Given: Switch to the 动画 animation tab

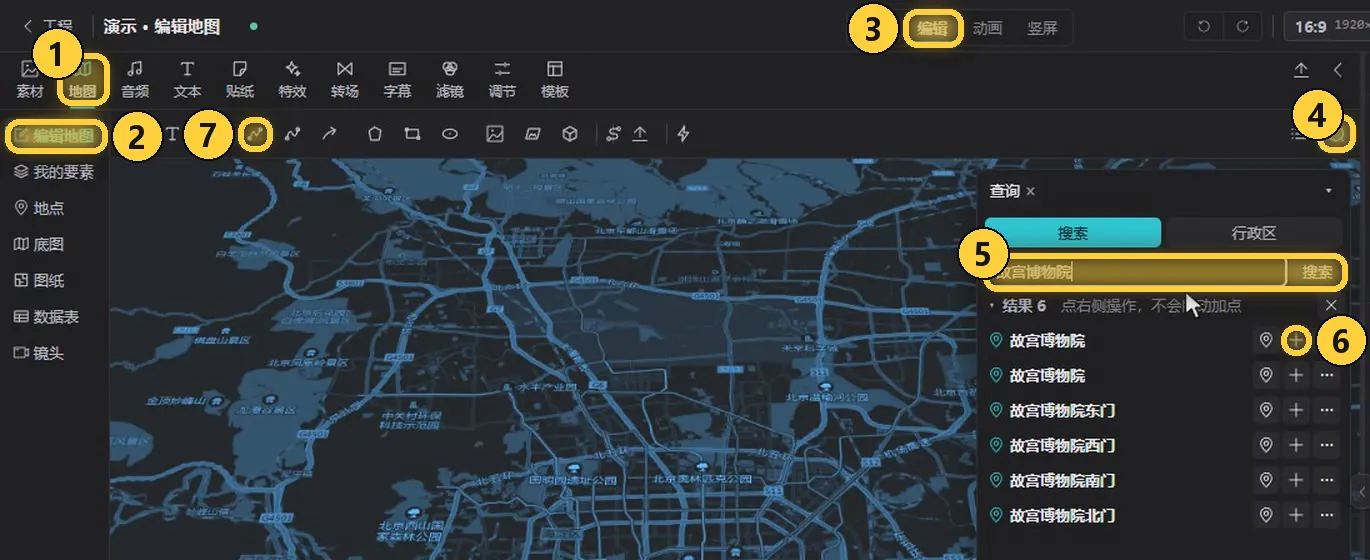Looking at the screenshot, I should pos(987,28).
